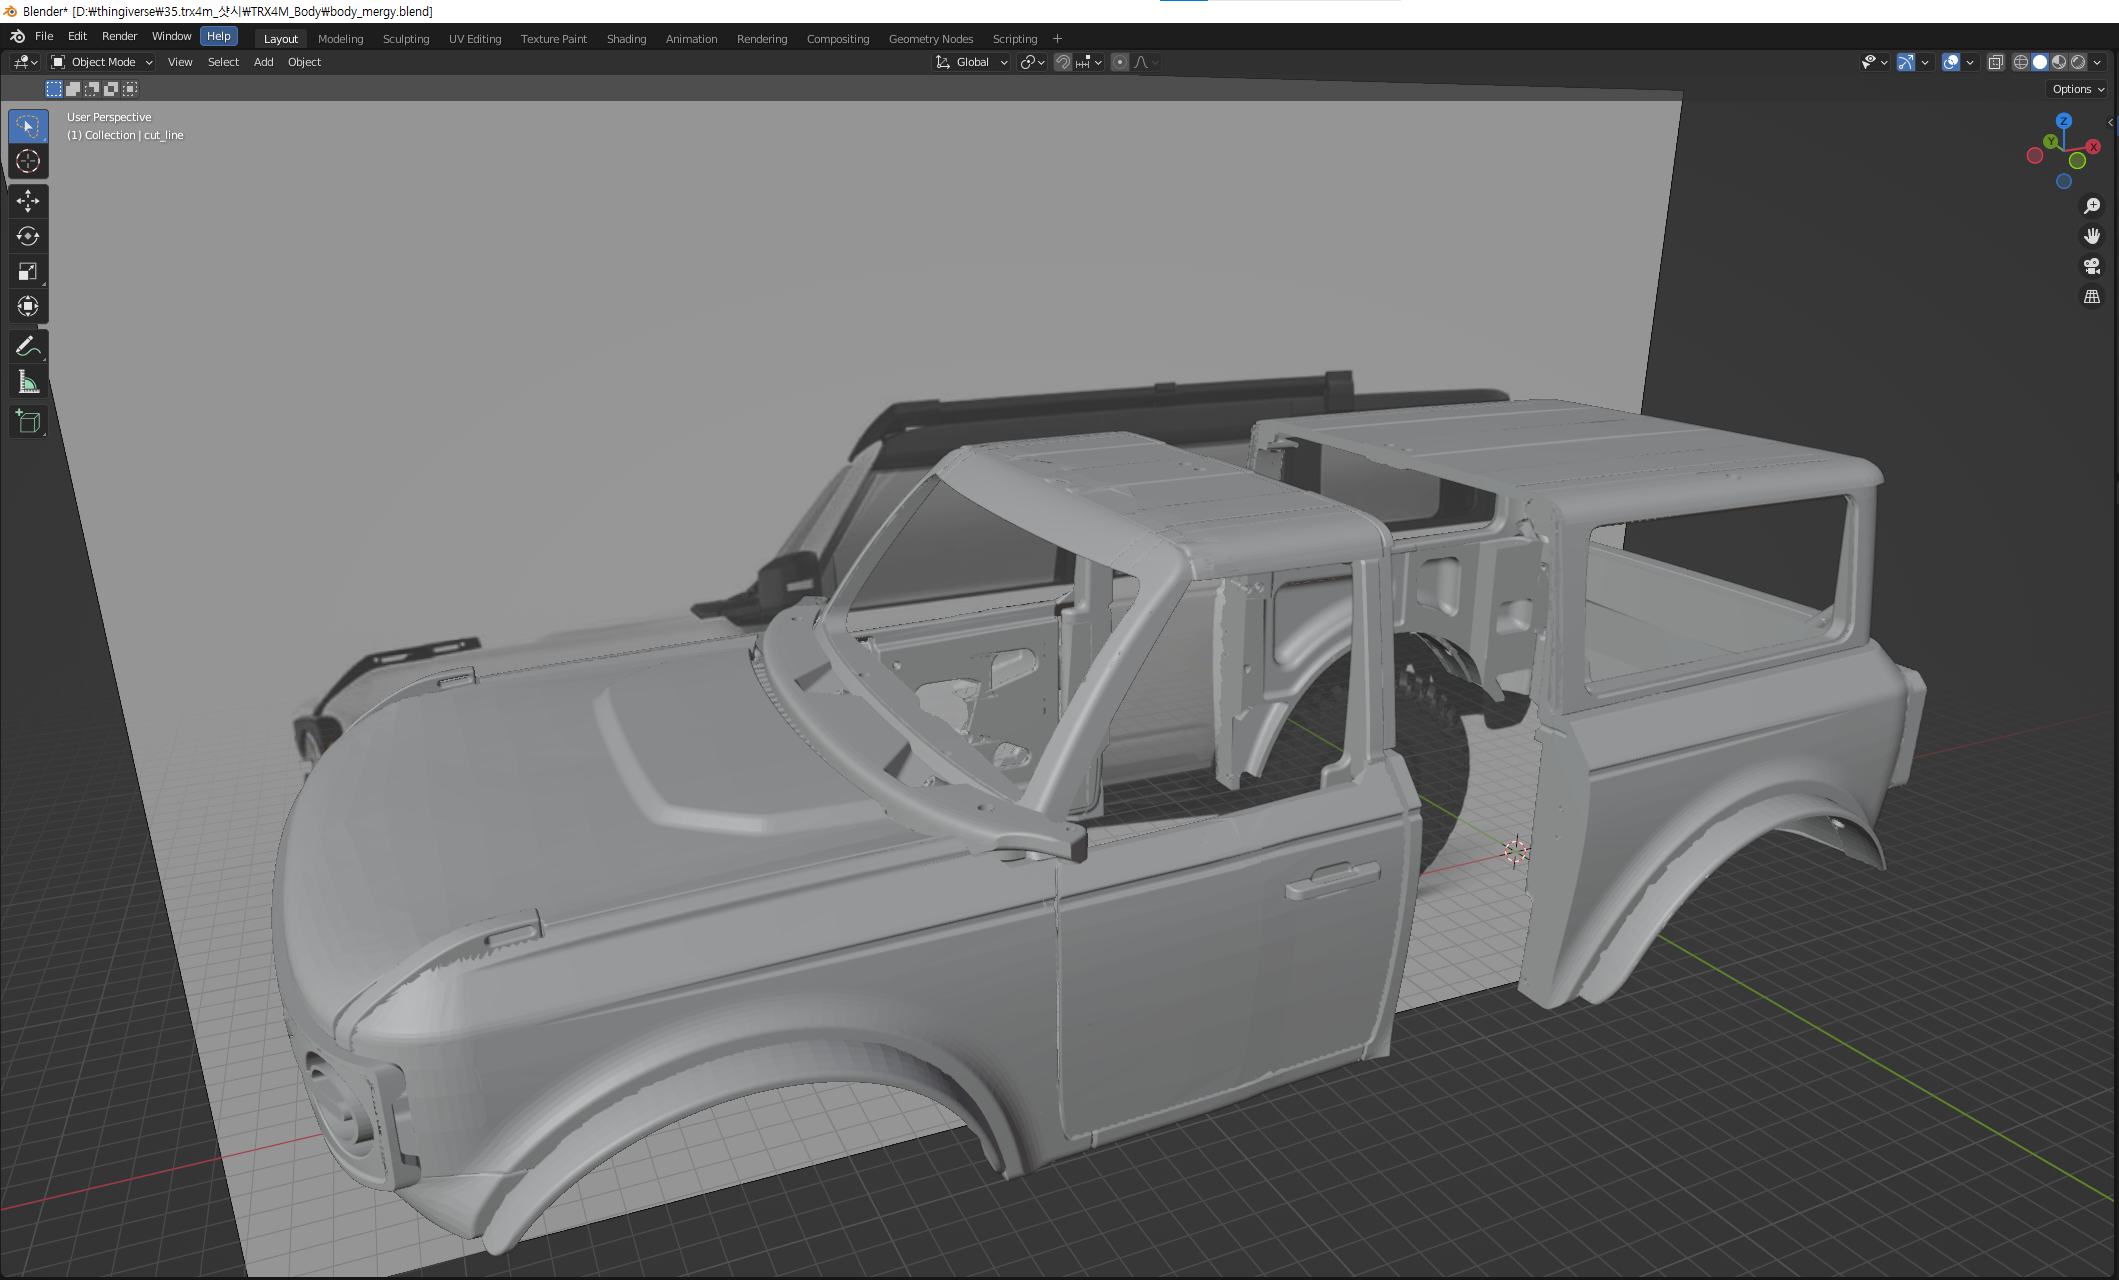
Task: Switch to orthographic view via grid icon
Action: [x=2091, y=297]
